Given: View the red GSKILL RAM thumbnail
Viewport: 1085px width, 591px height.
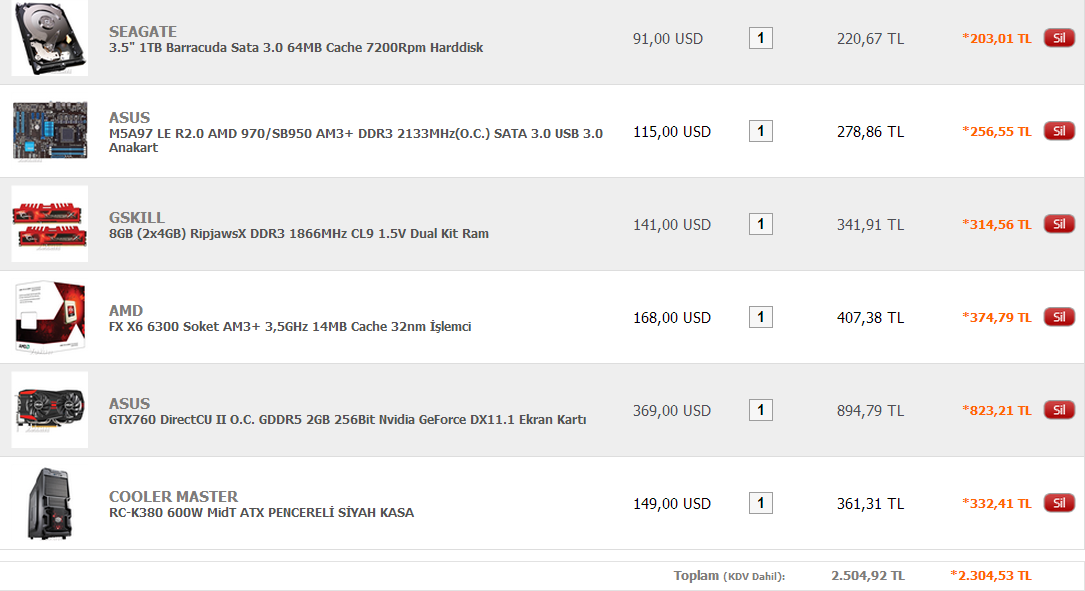Looking at the screenshot, I should click(50, 224).
